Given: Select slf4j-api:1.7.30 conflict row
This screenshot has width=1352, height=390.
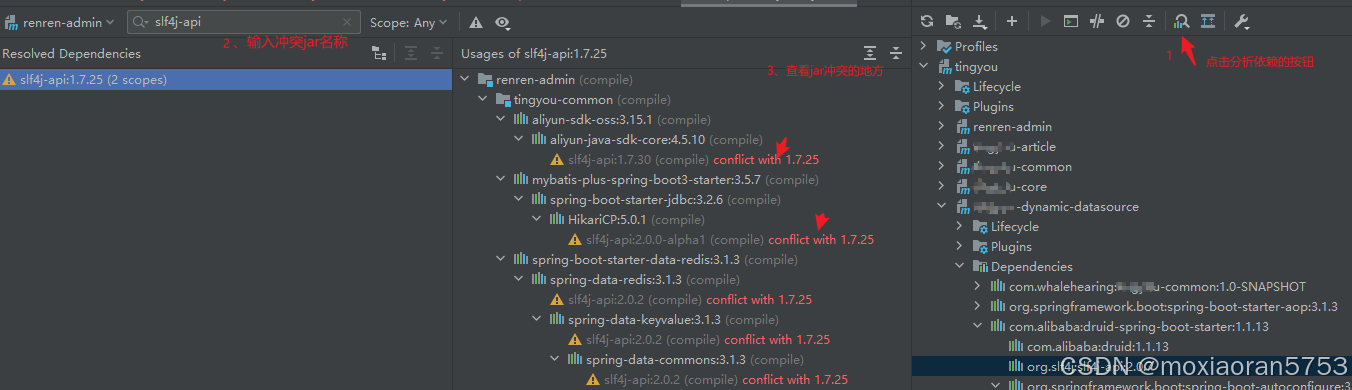Looking at the screenshot, I should tap(684, 160).
